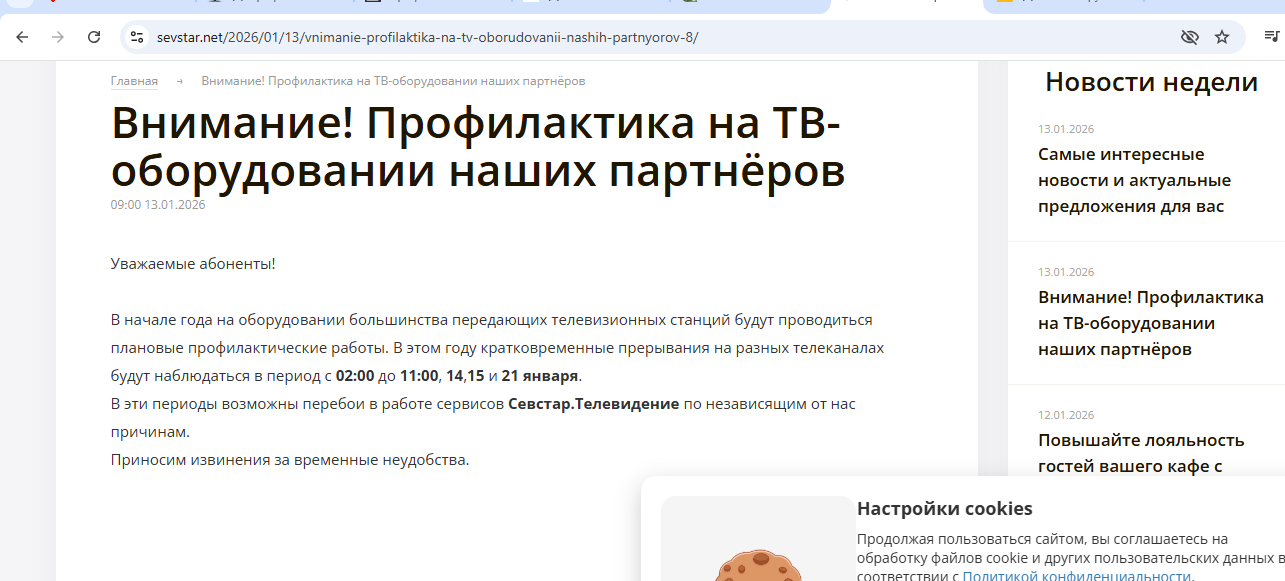Screen dimensions: 1285x581
Task: Bookmark this page with the star icon
Action: 1222,37
